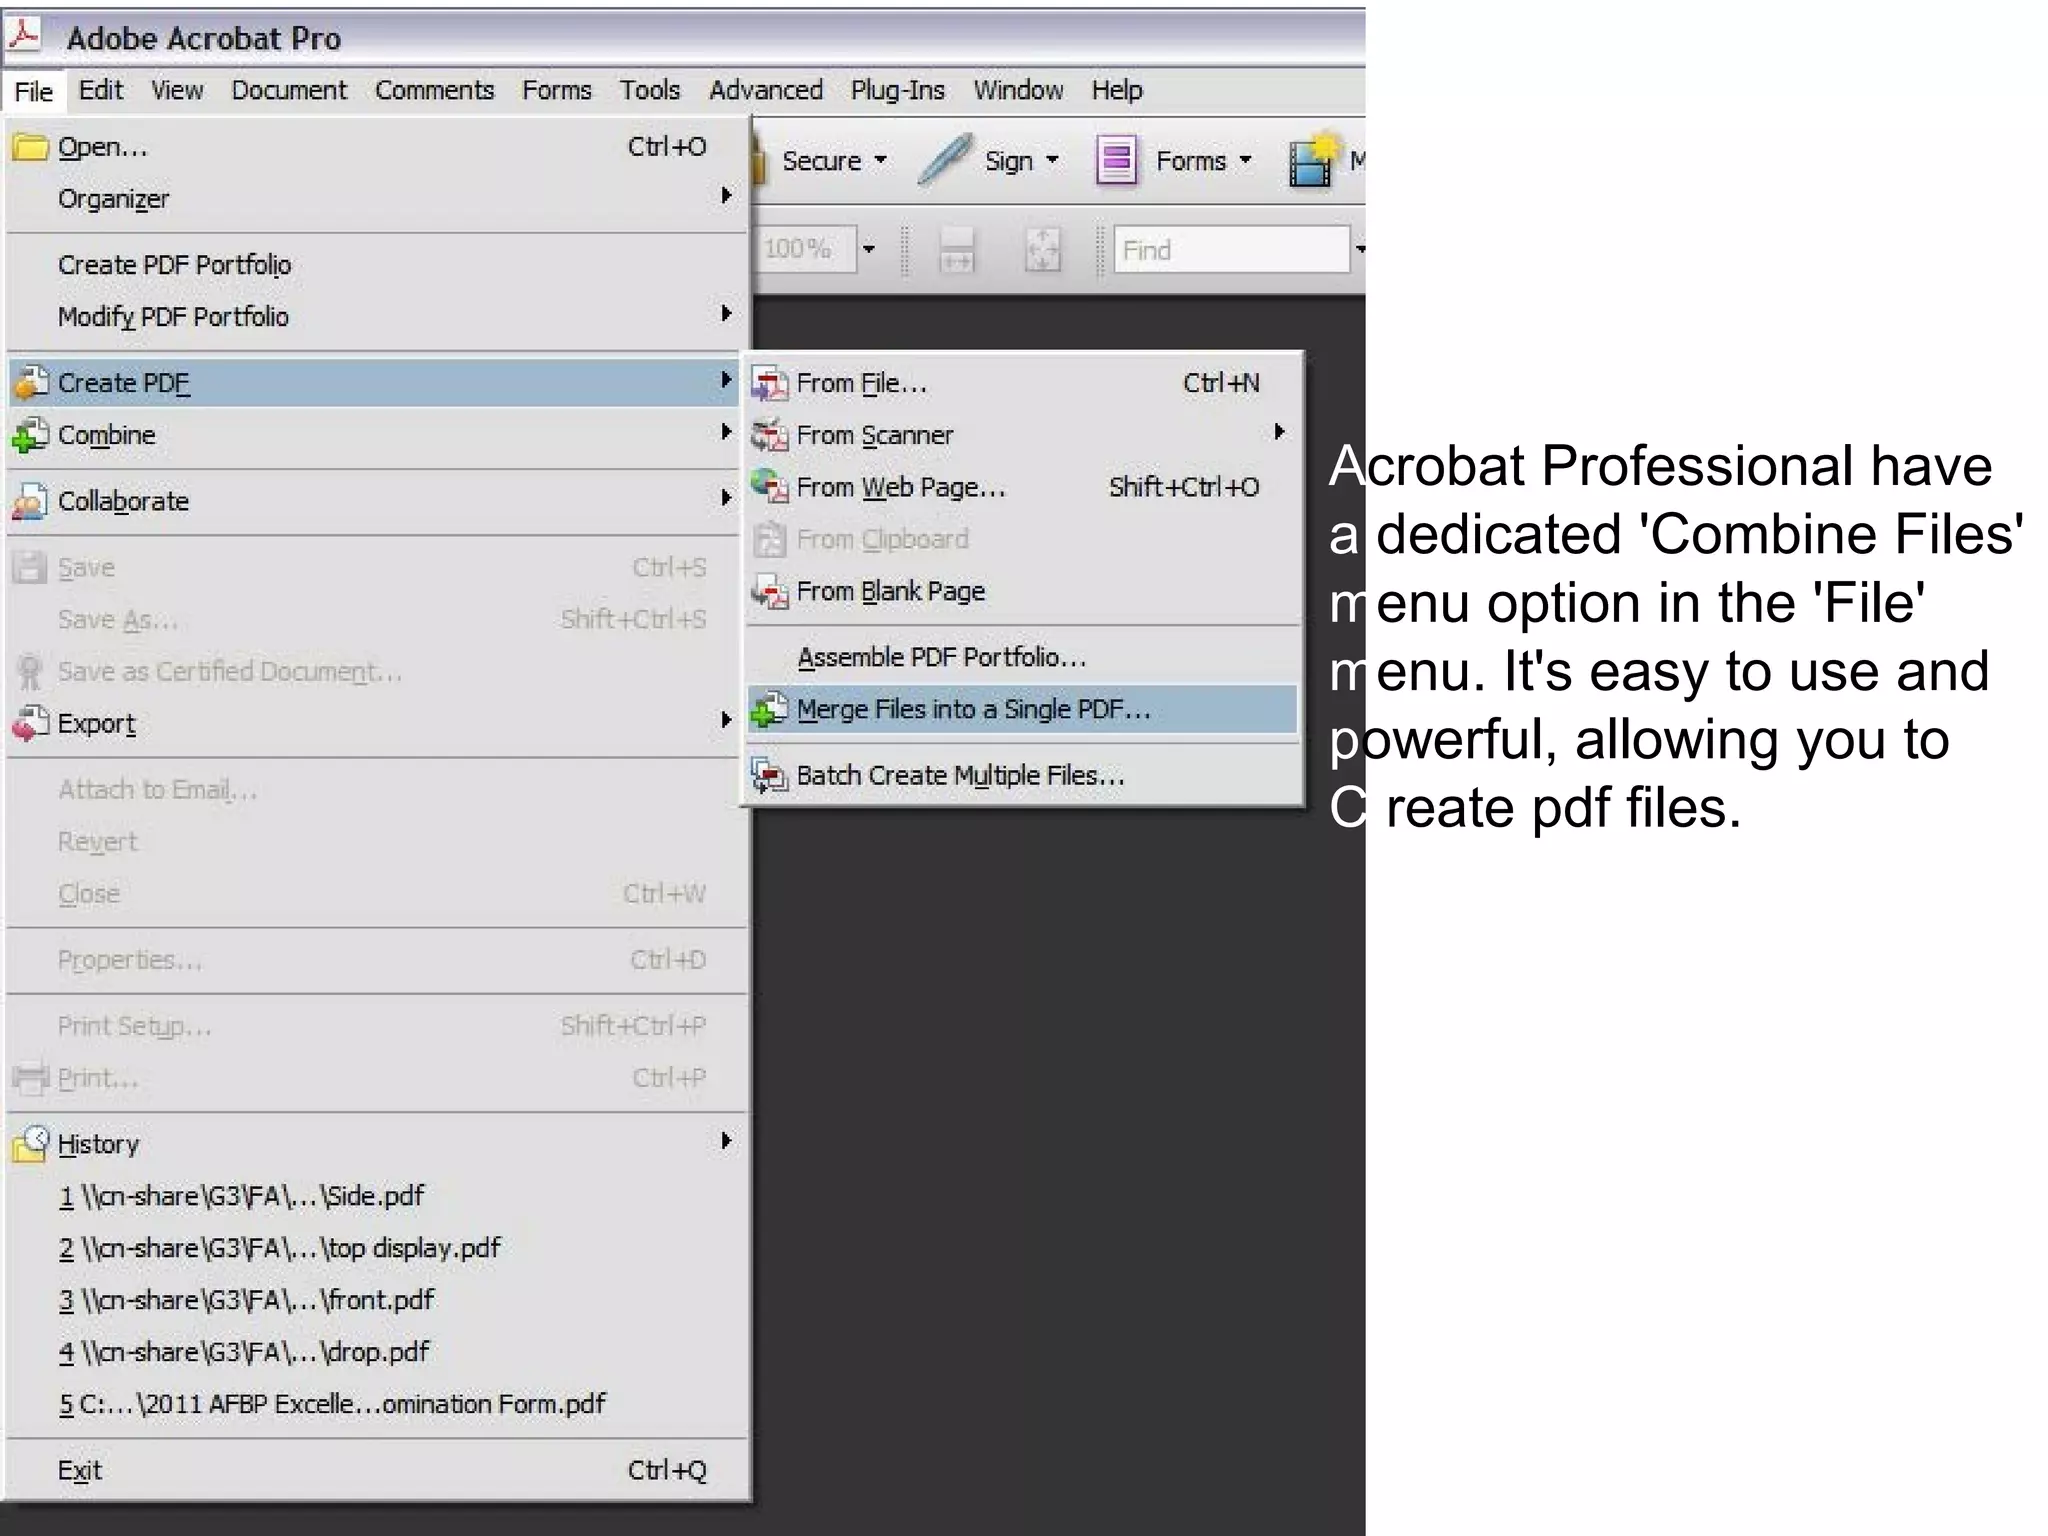Open the Document menu
2048x1536 pixels.
(289, 90)
